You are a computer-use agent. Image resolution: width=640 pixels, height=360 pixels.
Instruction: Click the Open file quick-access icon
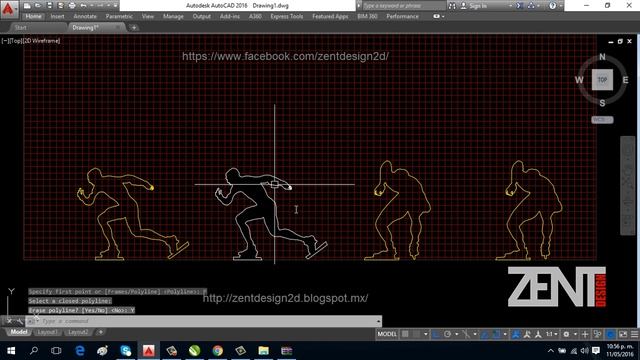[38, 6]
